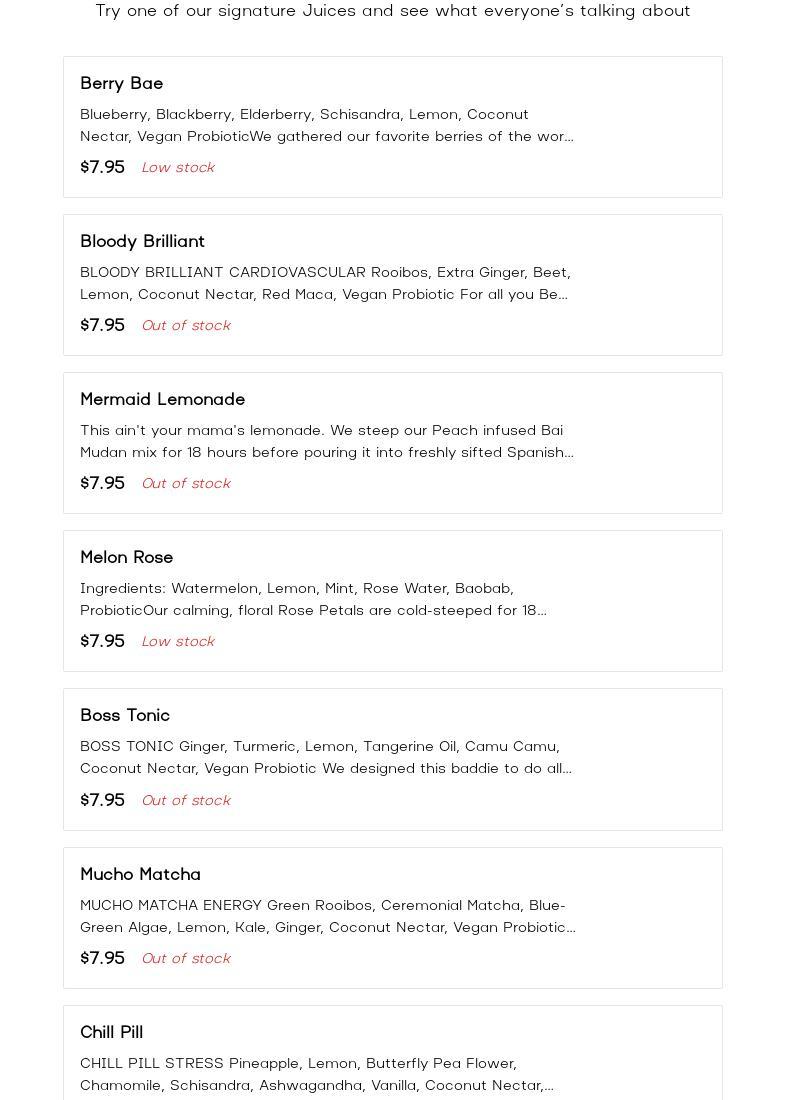The image size is (785, 1100).
Task: Click the Low stock label under Melon Rose
Action: 178,641
